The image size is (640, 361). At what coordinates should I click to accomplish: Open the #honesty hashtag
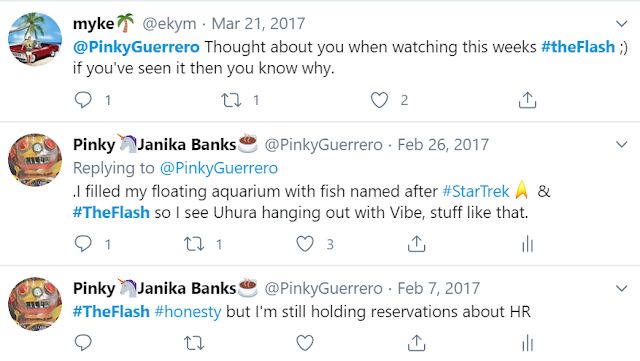[188, 312]
